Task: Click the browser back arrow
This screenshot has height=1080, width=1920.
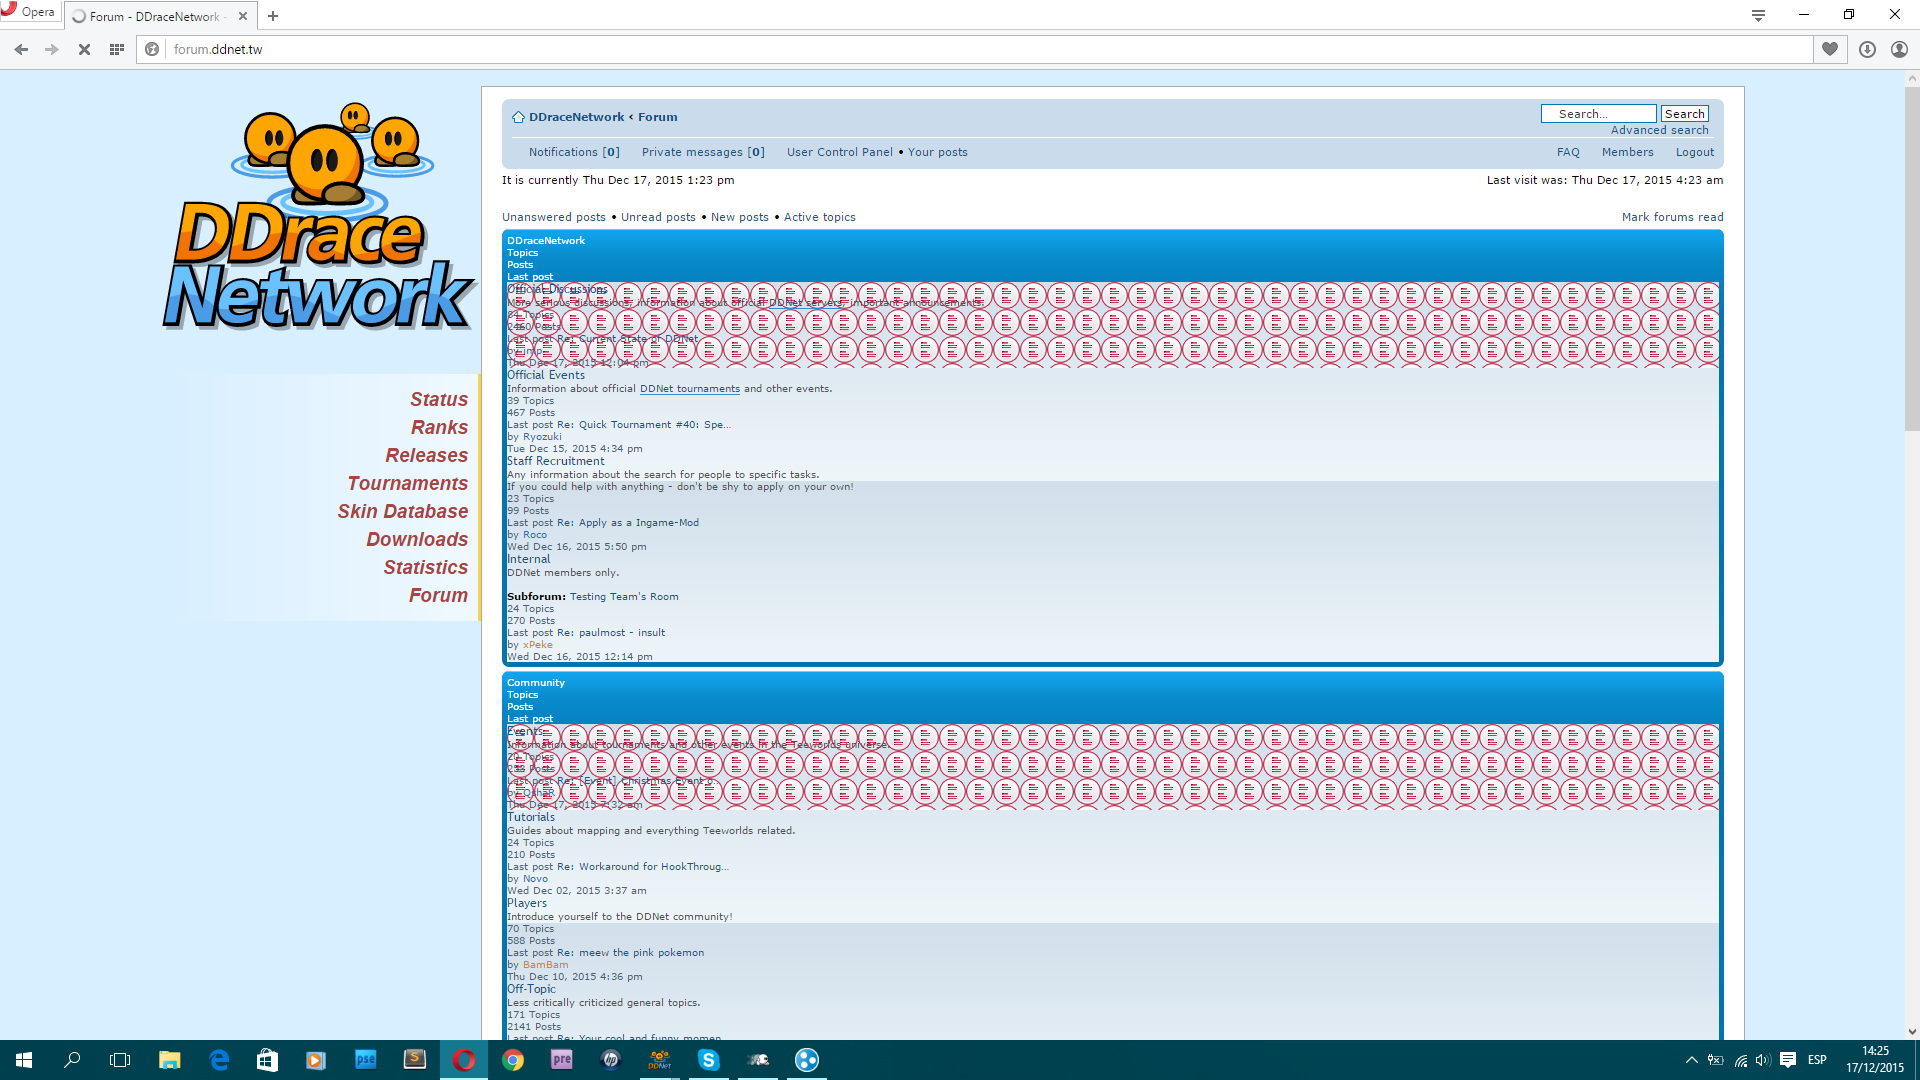Action: (x=21, y=49)
